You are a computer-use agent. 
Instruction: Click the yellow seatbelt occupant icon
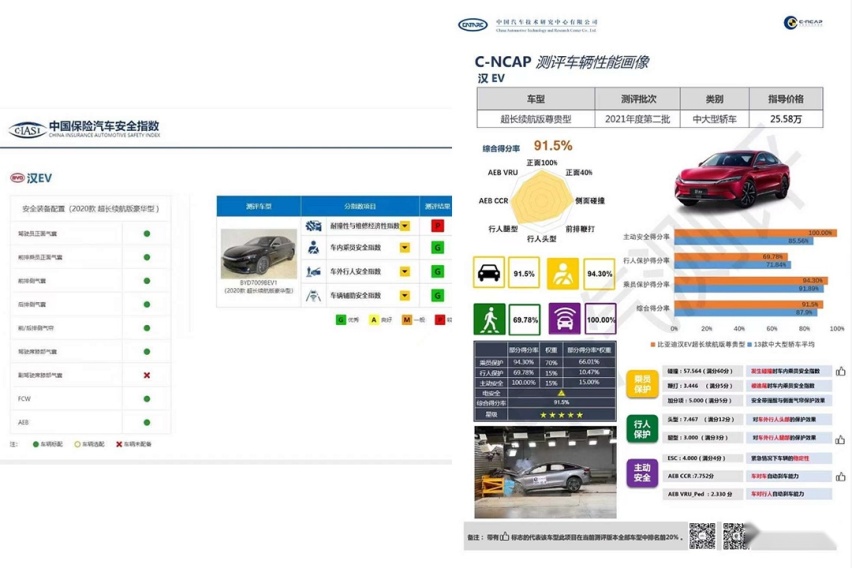click(563, 273)
